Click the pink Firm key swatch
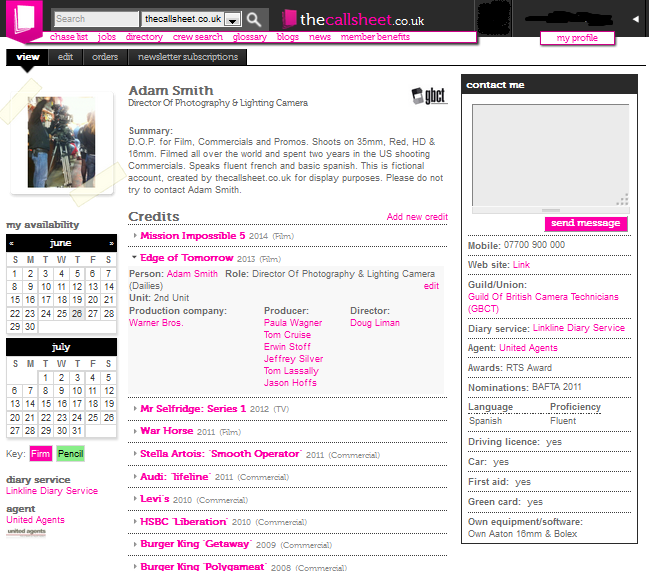 [x=41, y=454]
